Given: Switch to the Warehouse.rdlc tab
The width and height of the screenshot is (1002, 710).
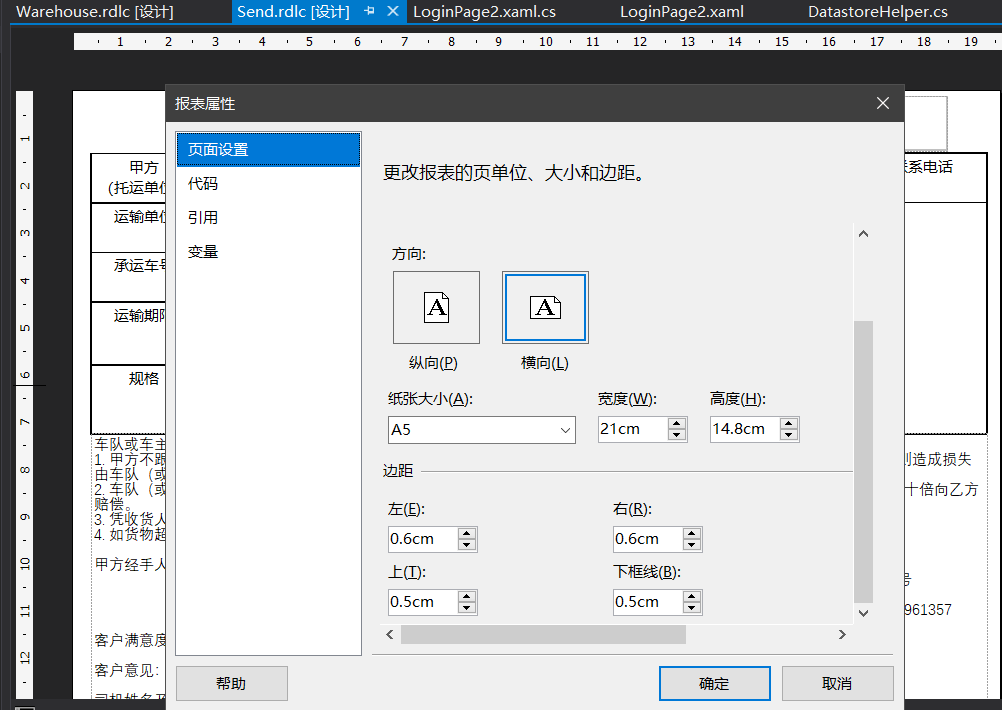Looking at the screenshot, I should click(x=95, y=12).
